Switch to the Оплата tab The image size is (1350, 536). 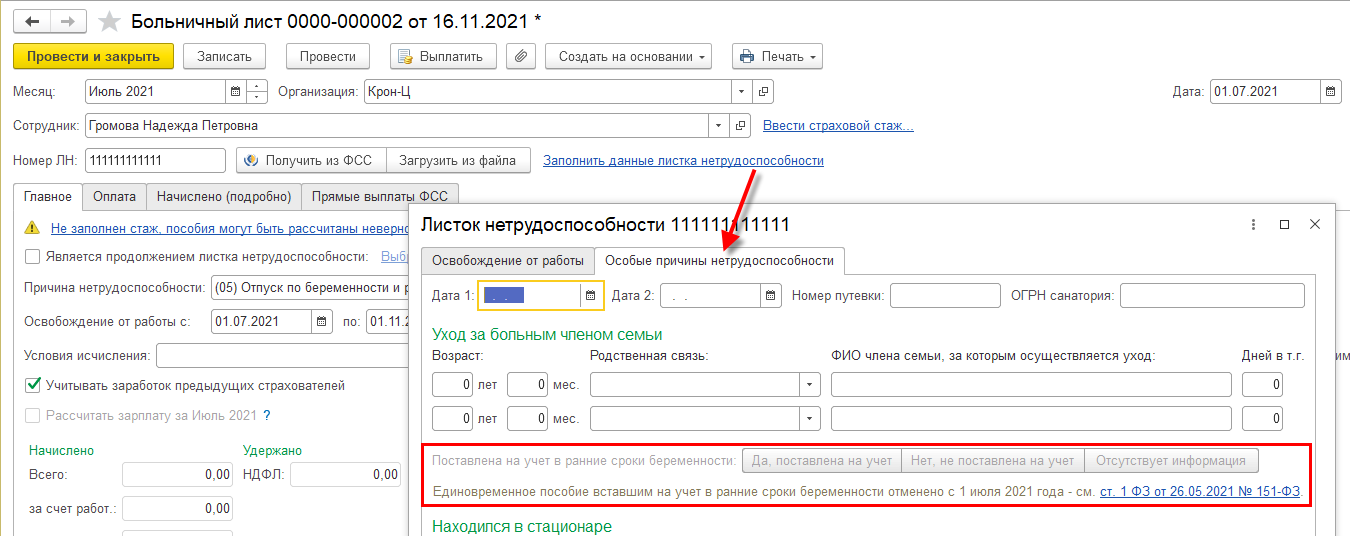click(114, 197)
